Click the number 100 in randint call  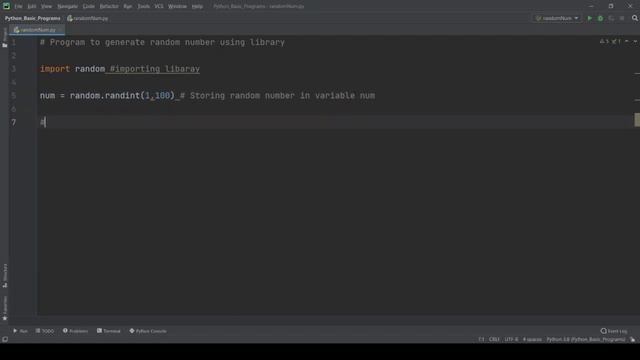coord(162,96)
